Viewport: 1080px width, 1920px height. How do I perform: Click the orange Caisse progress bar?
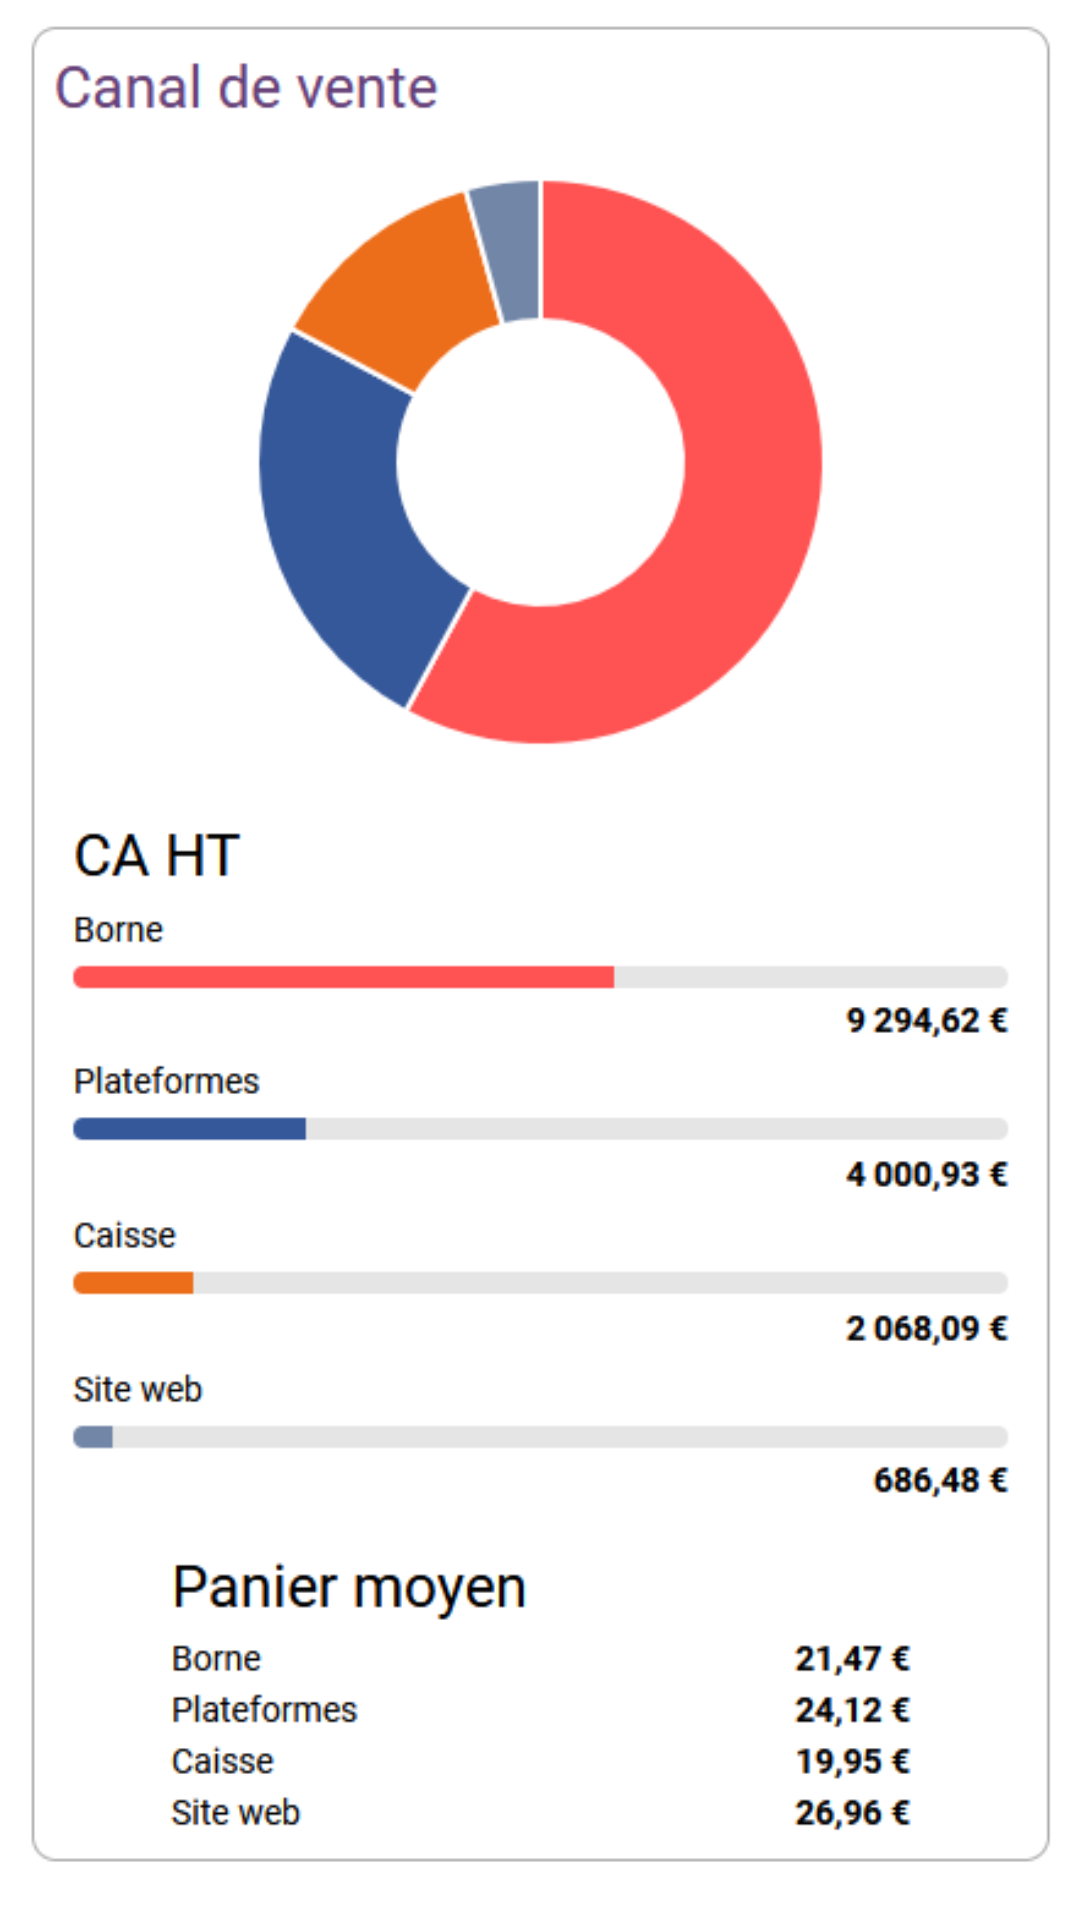540,1283
